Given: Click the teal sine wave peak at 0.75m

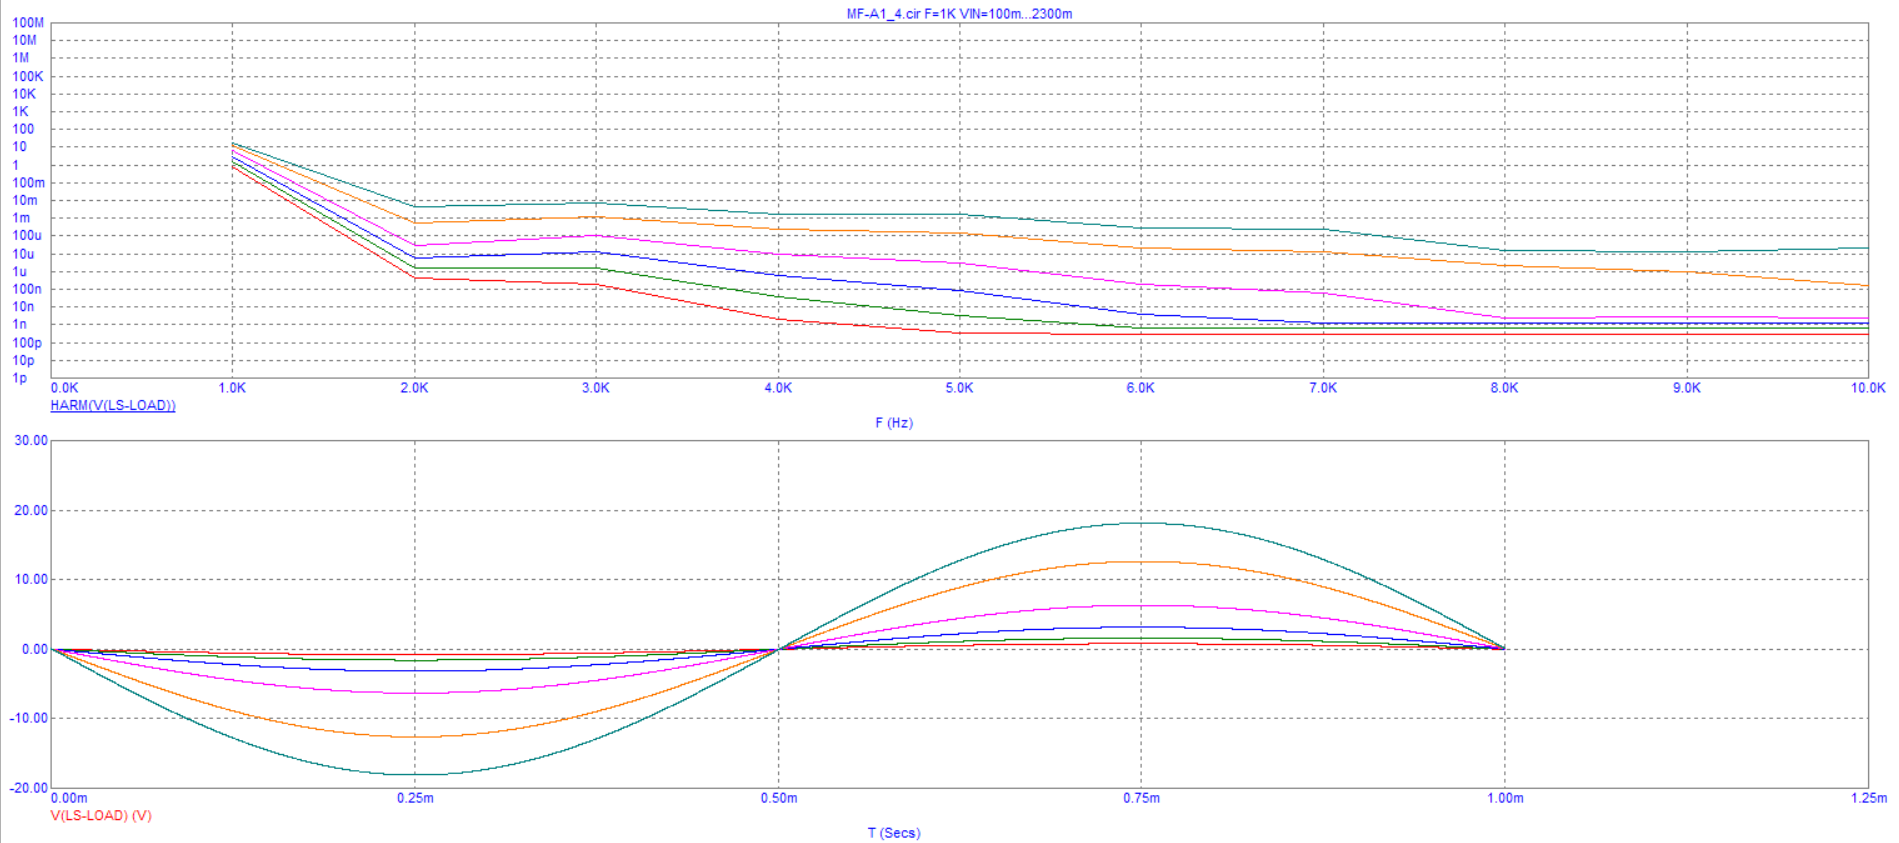Looking at the screenshot, I should [x=1141, y=523].
